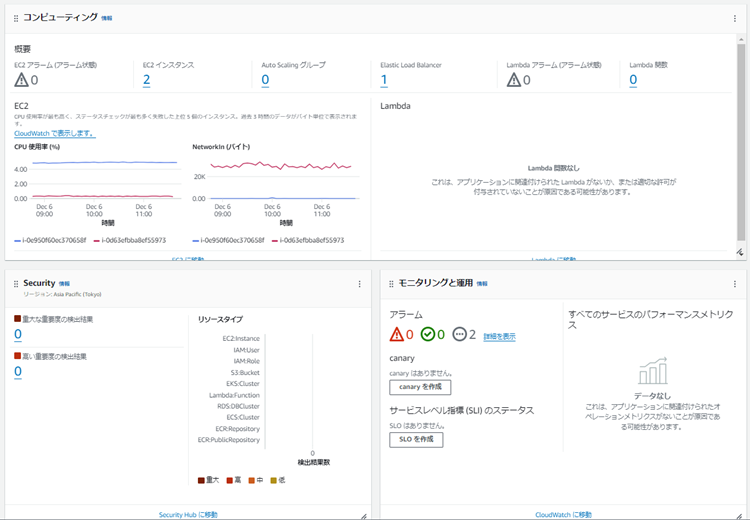Open the EC2 インスタンス count link
The image size is (750, 520).
[x=146, y=81]
